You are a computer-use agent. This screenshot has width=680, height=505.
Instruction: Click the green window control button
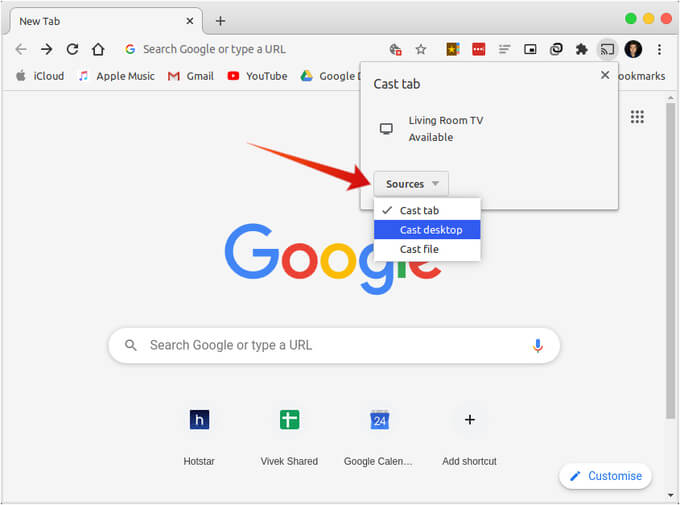(x=631, y=18)
